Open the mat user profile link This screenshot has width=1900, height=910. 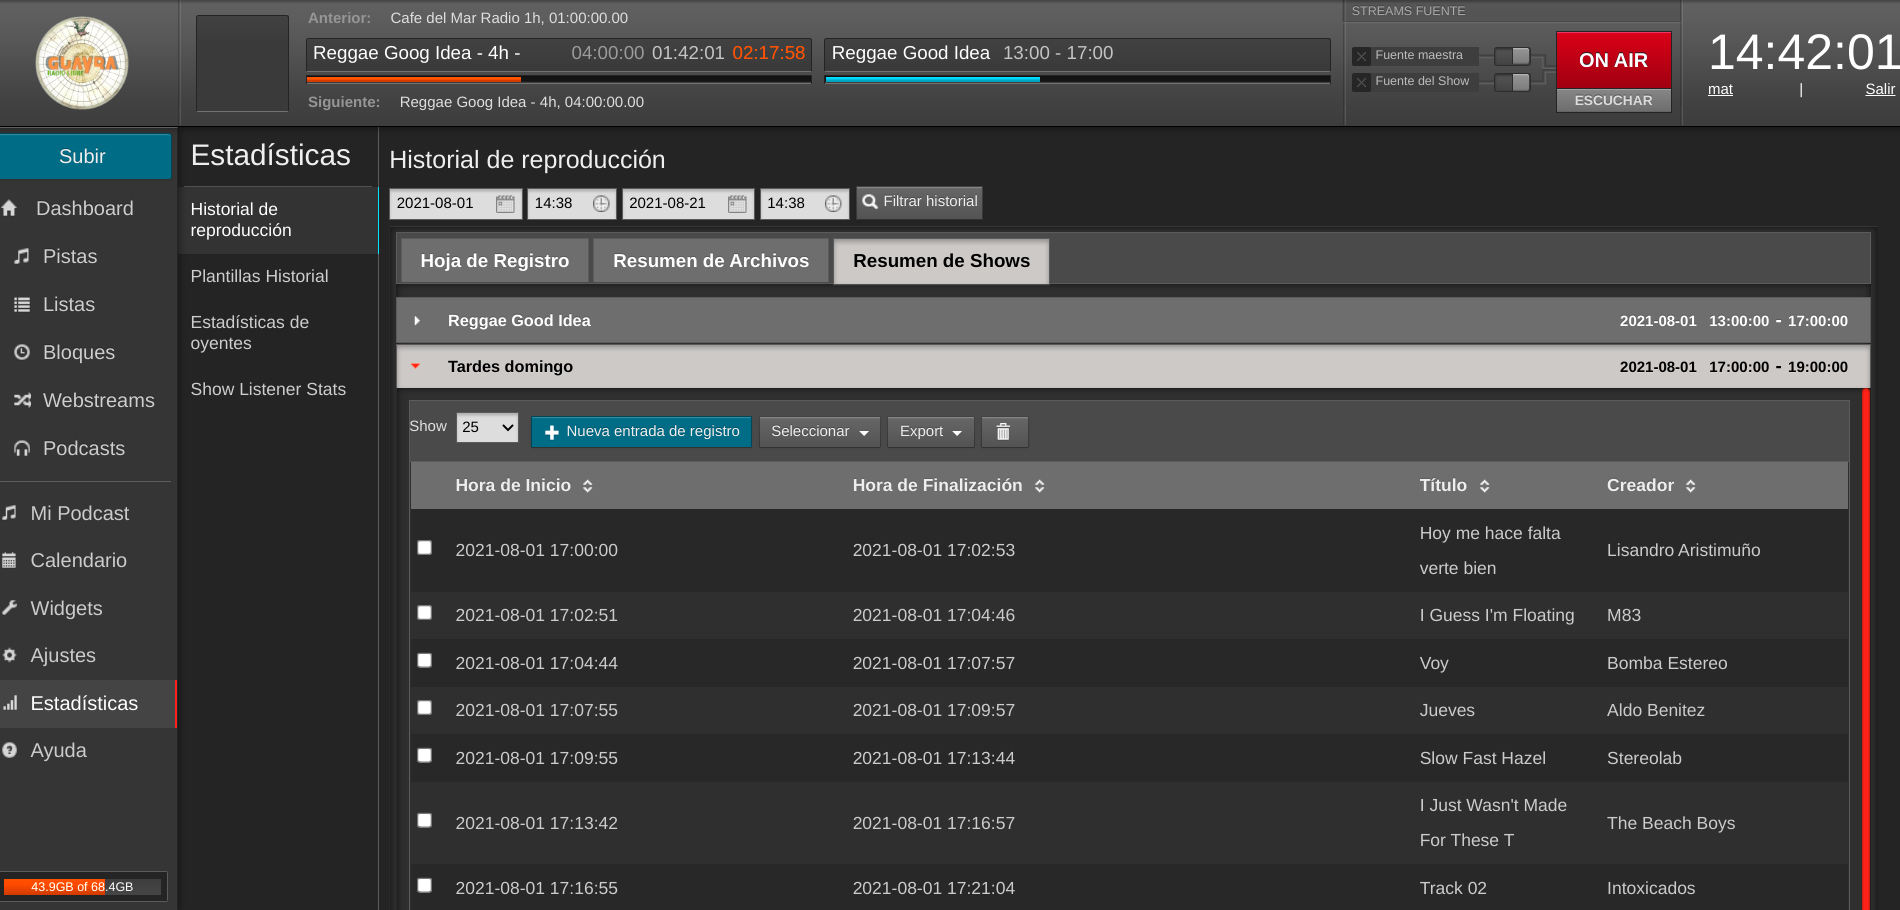[1720, 89]
